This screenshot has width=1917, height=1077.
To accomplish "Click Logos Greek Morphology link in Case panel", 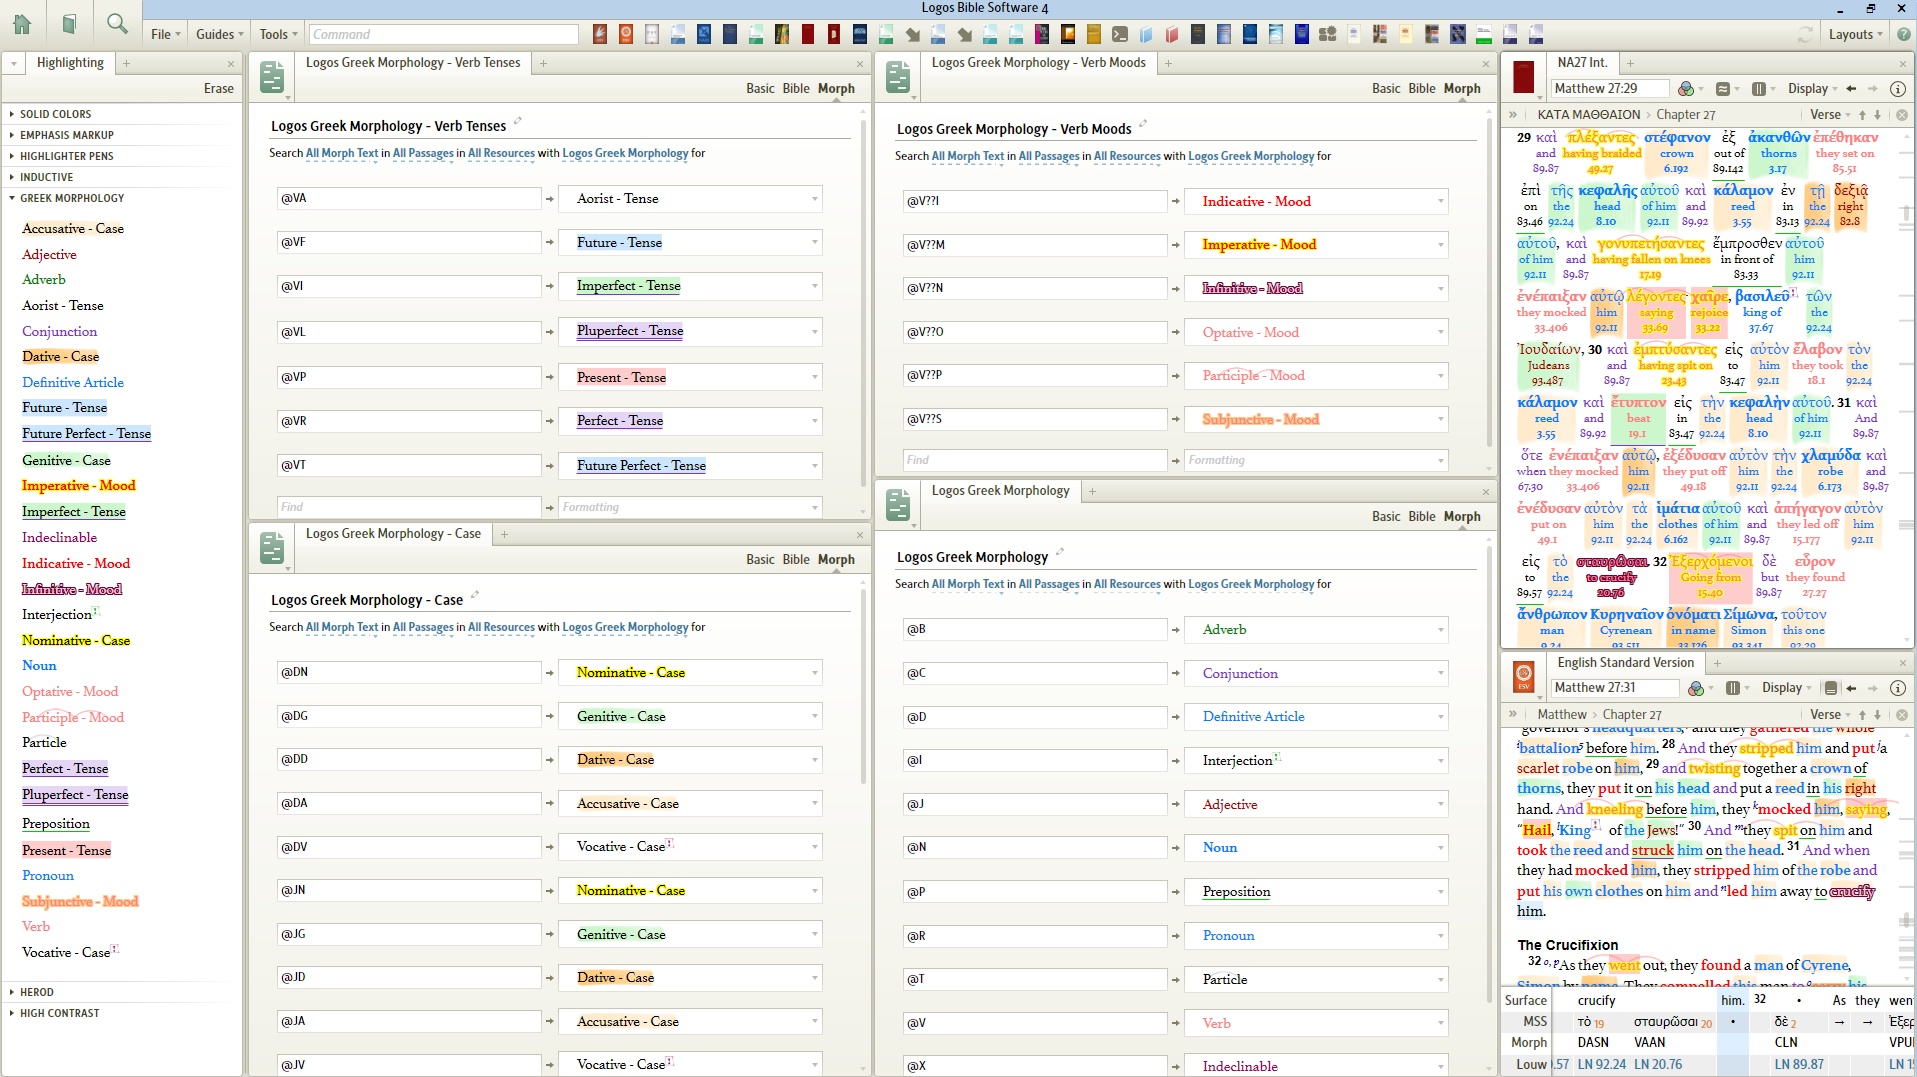I will pyautogui.click(x=625, y=628).
